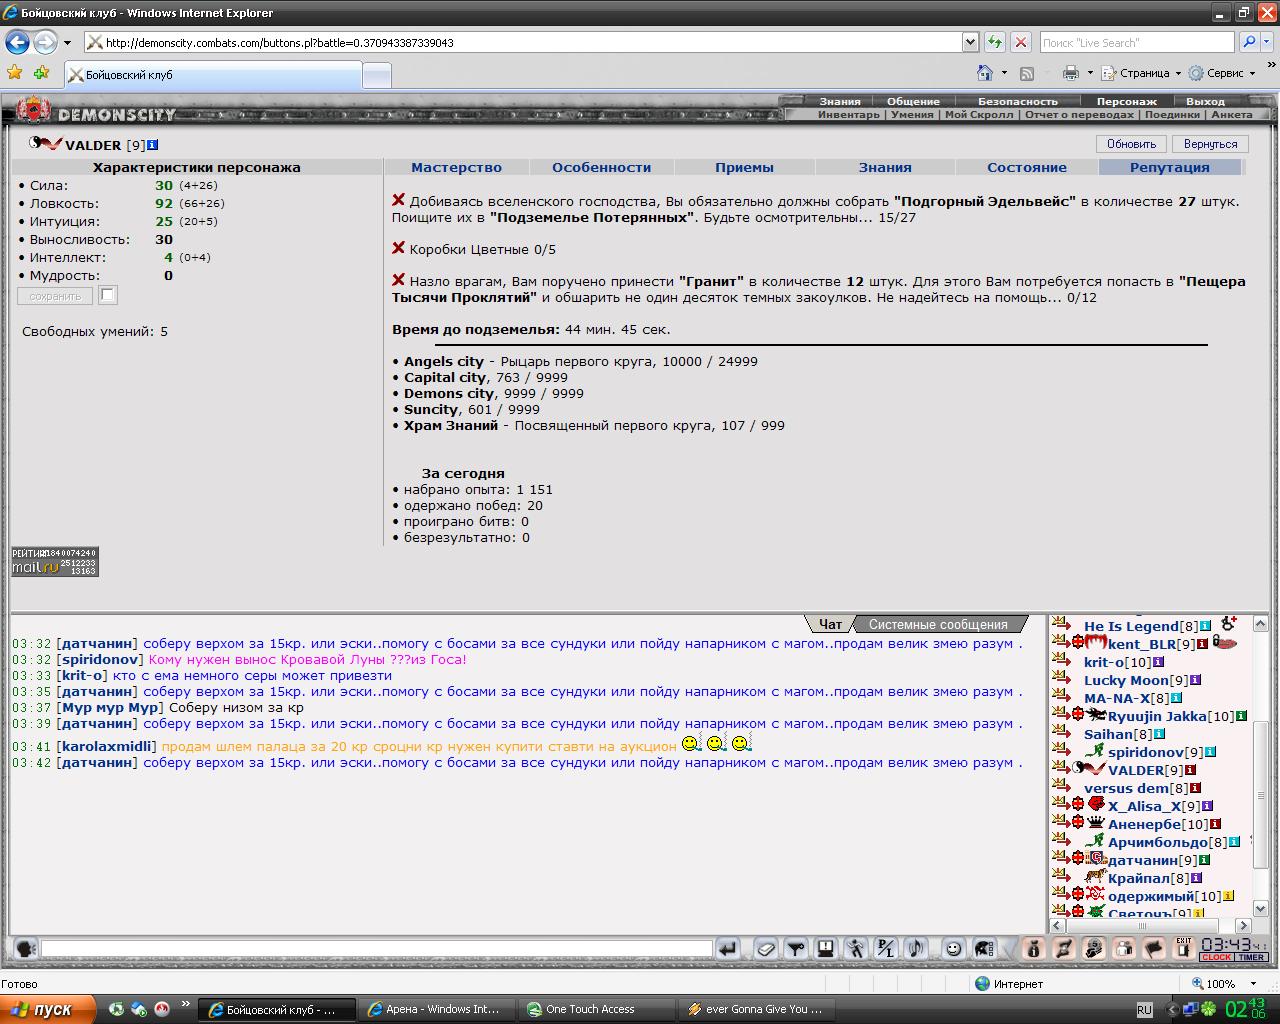Click the browser Home icon
Image resolution: width=1280 pixels, height=1024 pixels.
(x=985, y=73)
